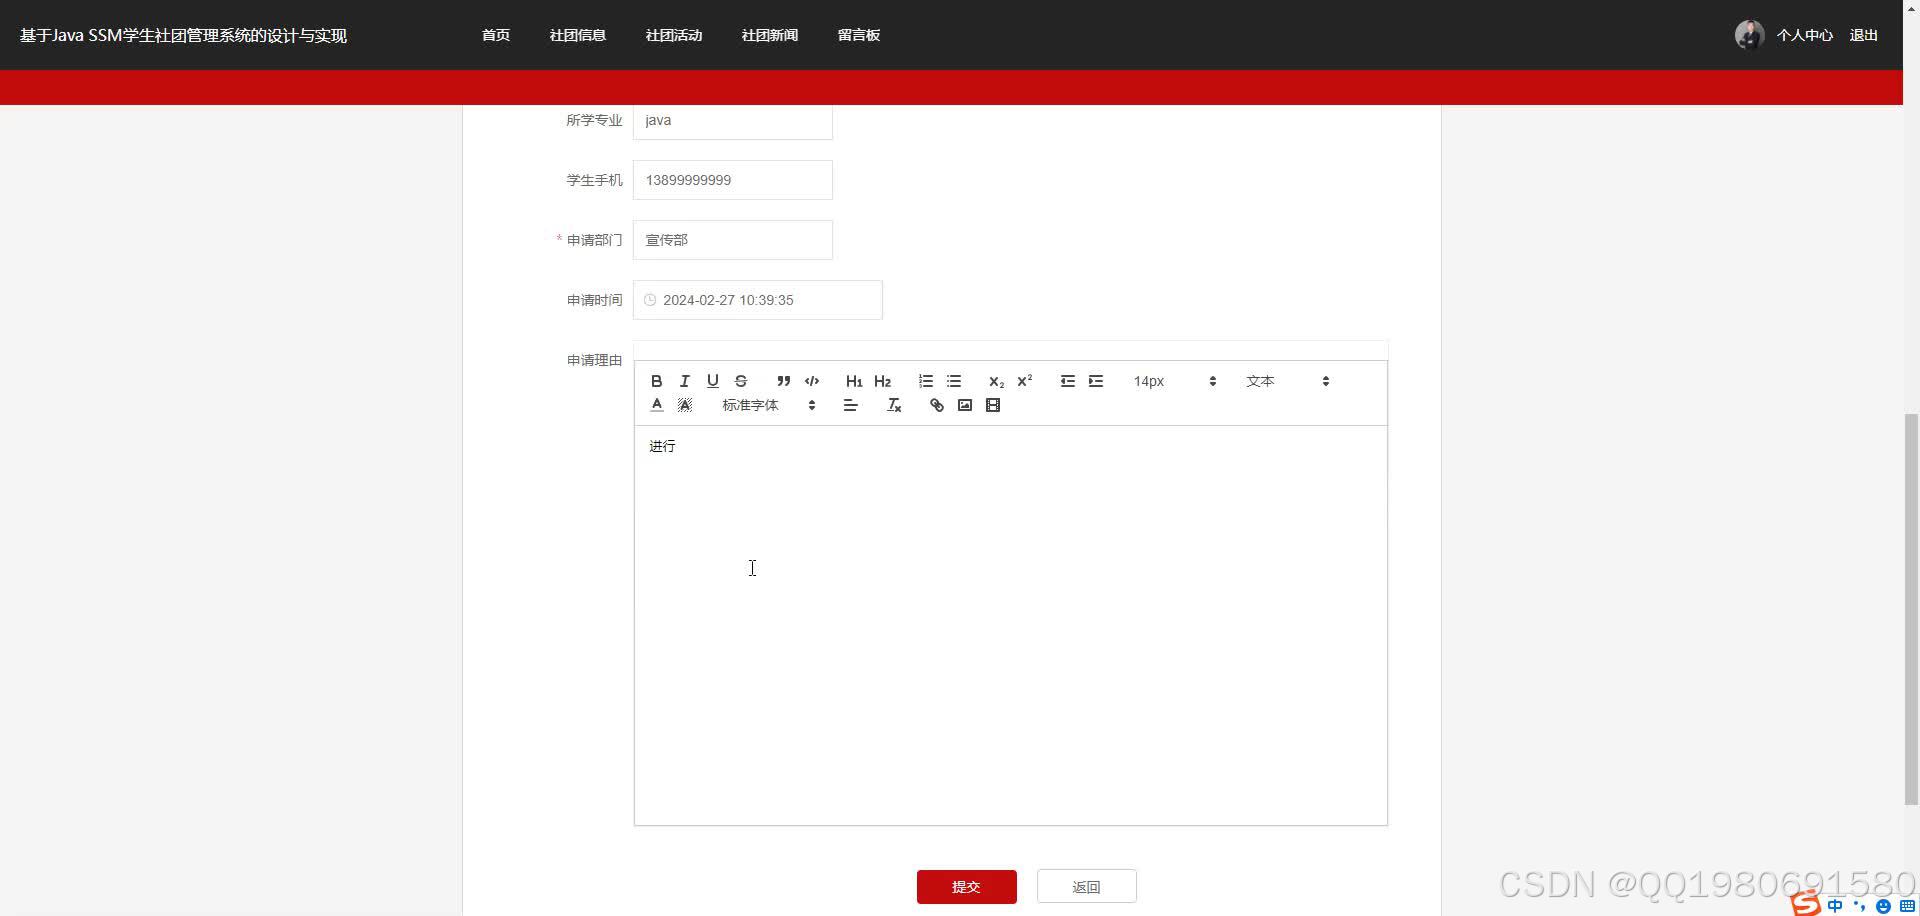Decrease text indent

pyautogui.click(x=1068, y=381)
